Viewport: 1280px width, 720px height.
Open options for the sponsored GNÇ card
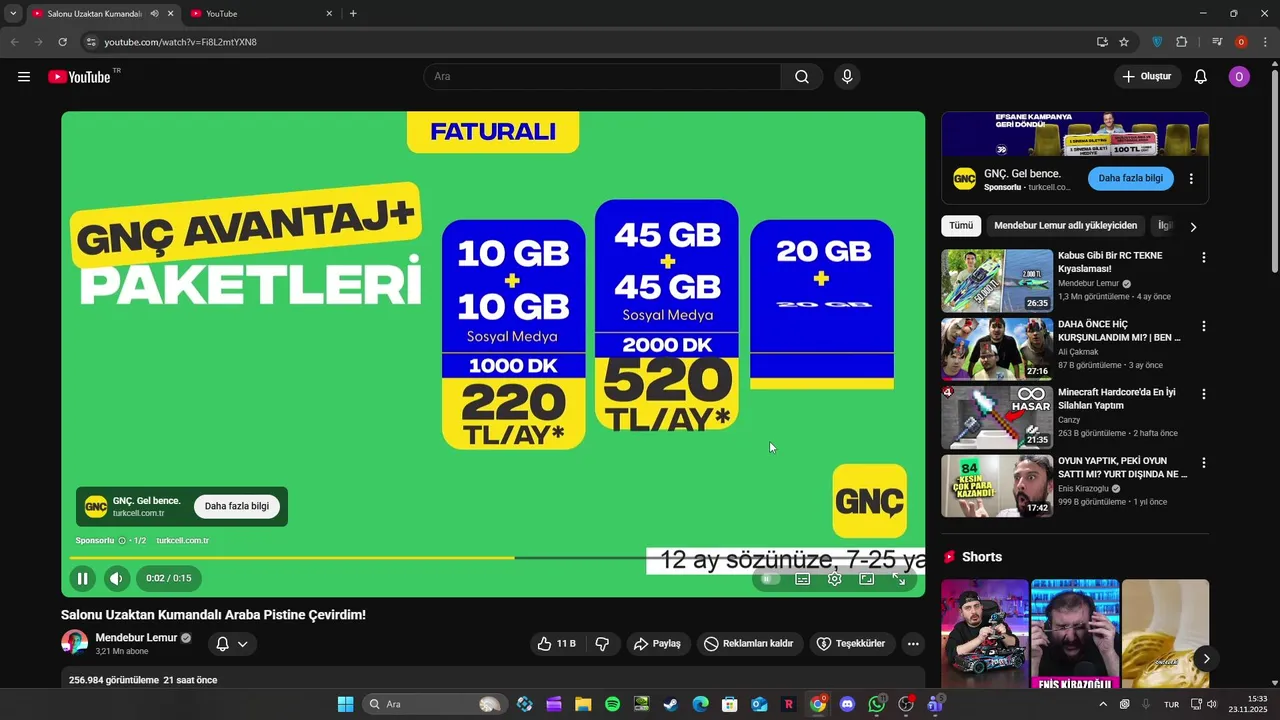tap(1191, 179)
